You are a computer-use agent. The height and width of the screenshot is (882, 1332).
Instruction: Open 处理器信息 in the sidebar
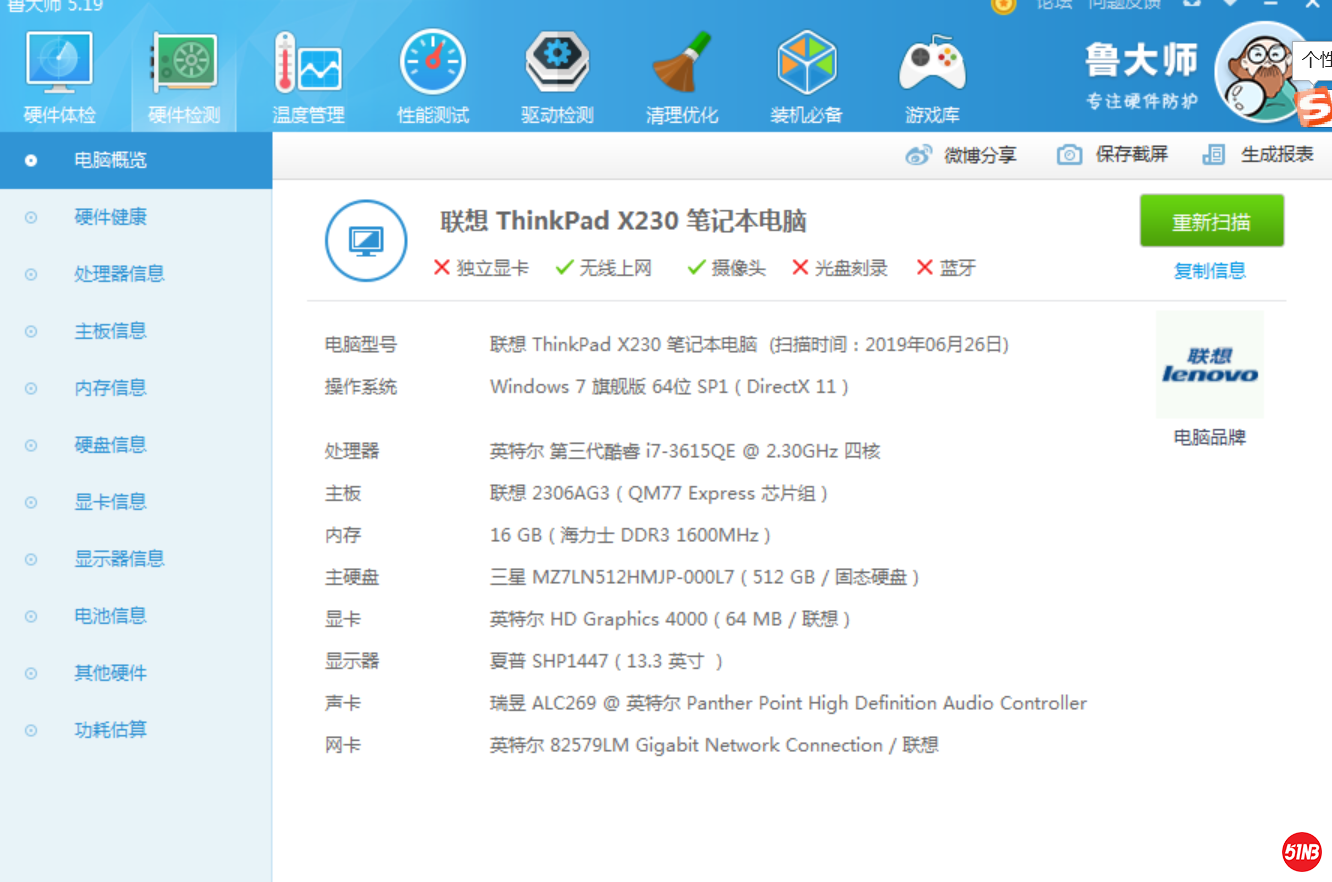click(x=119, y=274)
